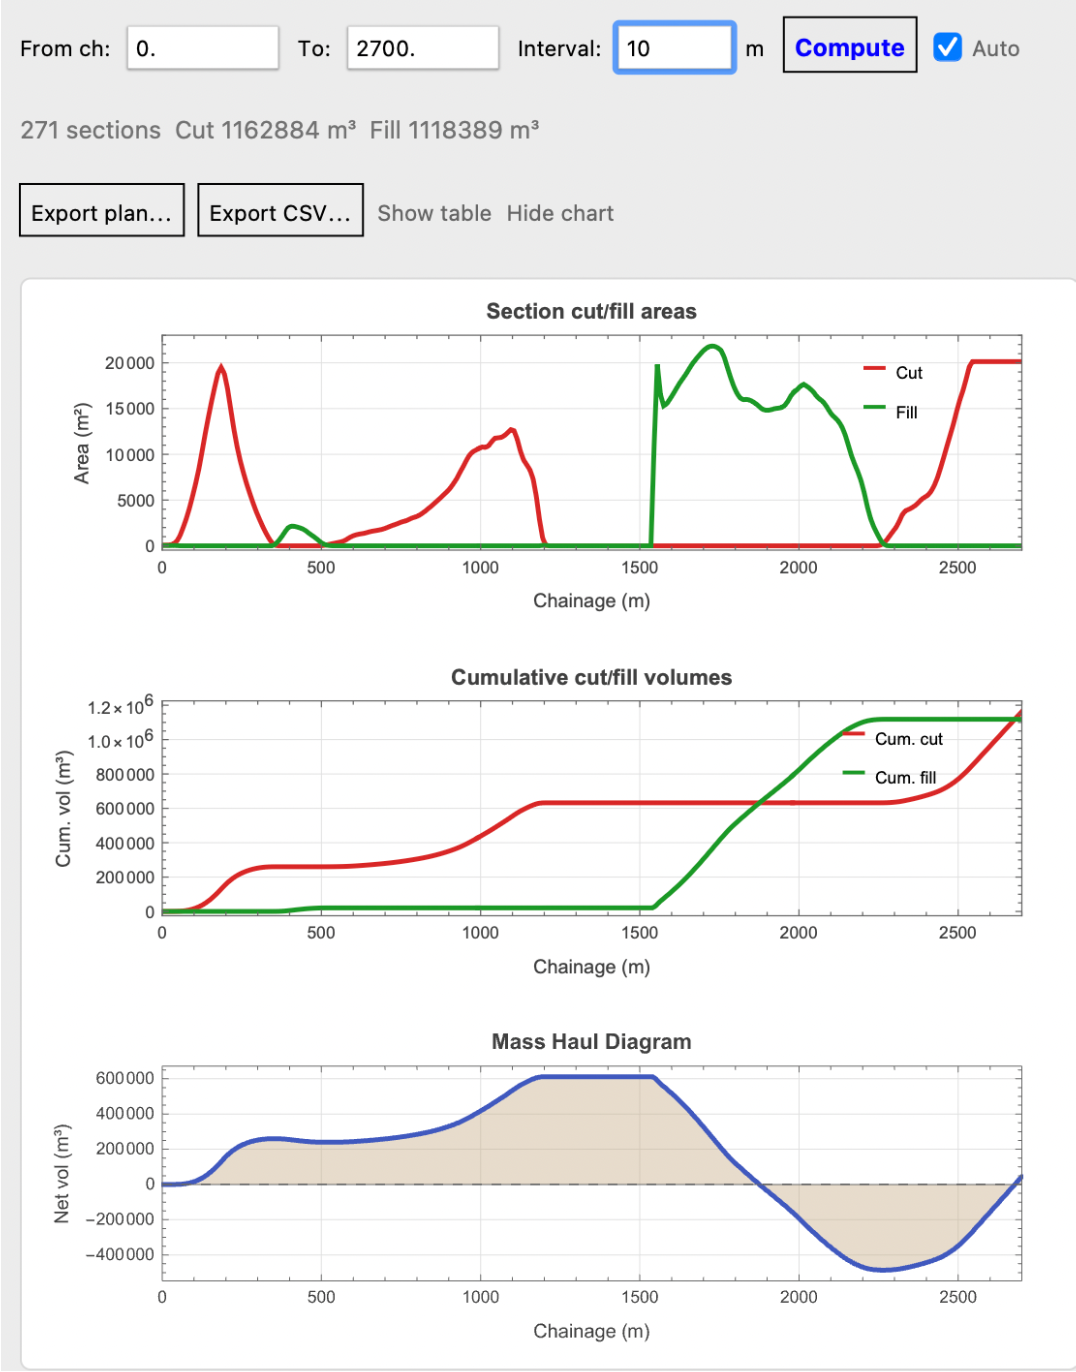
Task: Toggle the Auto checkbox
Action: point(947,47)
